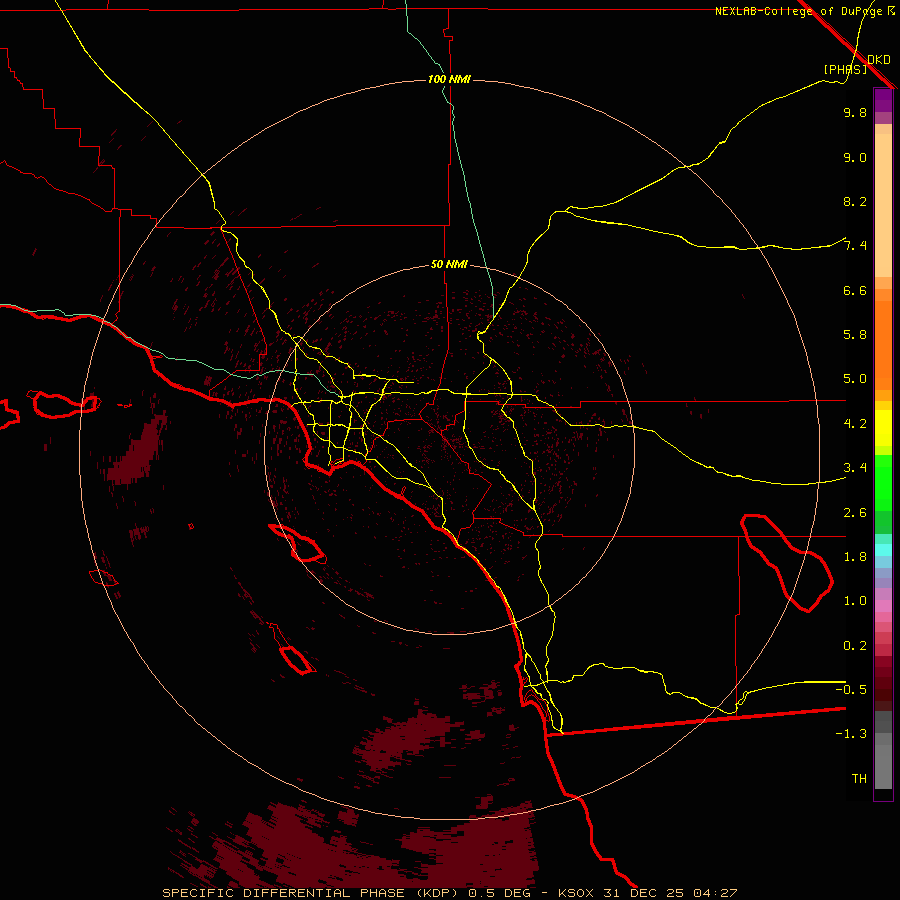Click the yellow segment of the color bar

883,428
